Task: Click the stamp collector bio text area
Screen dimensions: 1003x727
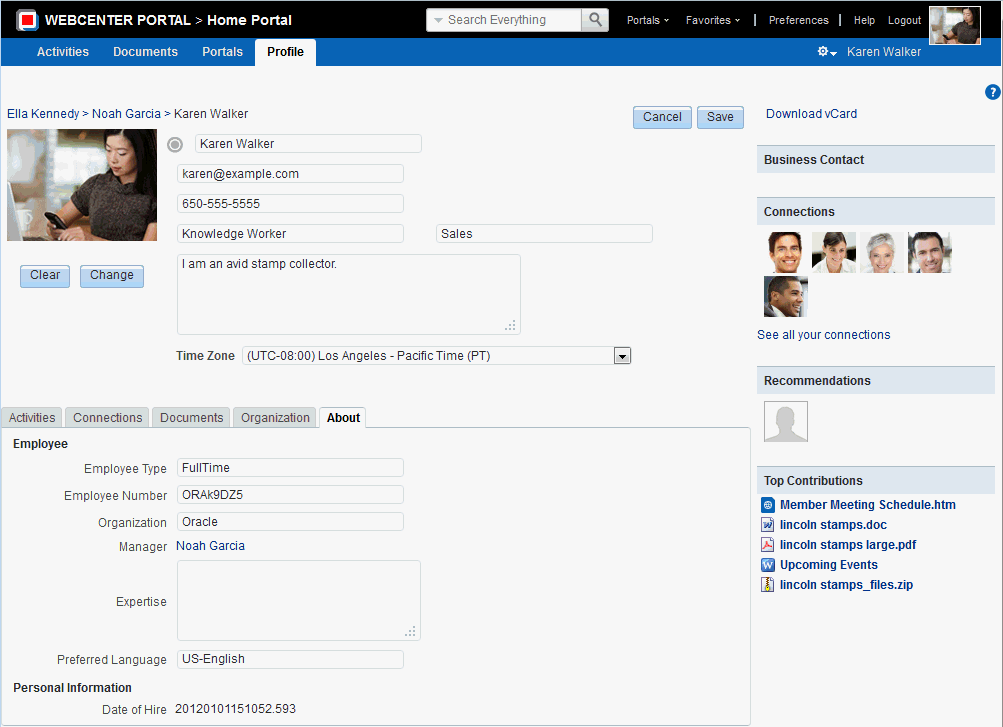Action: pyautogui.click(x=349, y=295)
